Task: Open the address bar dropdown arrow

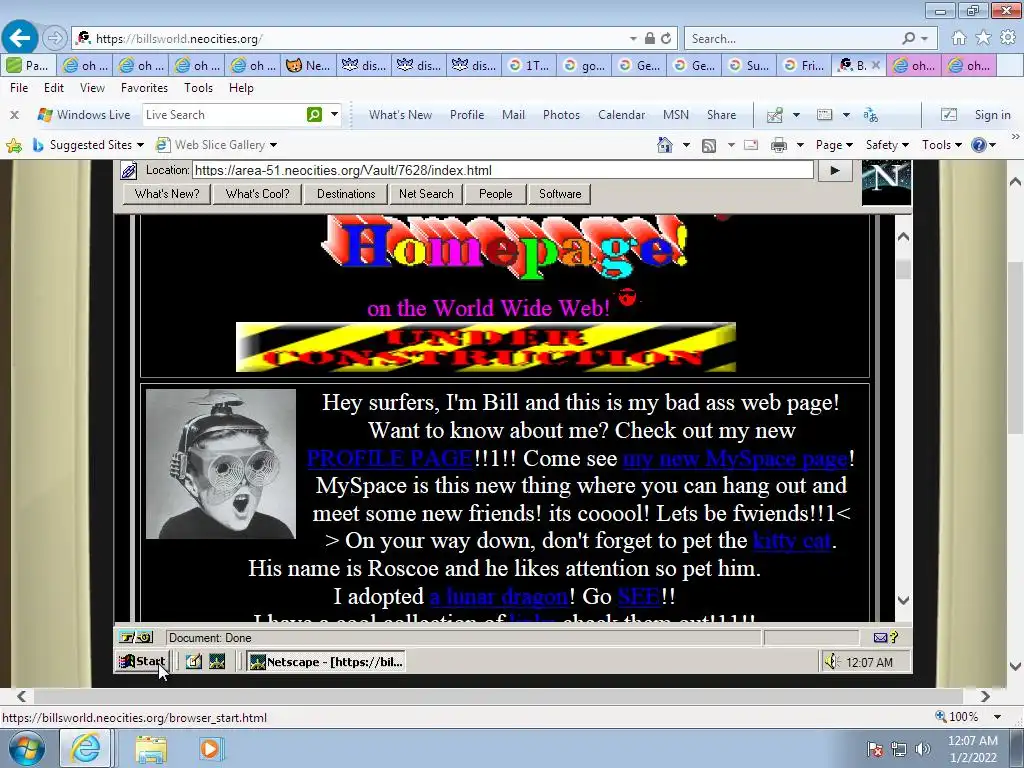Action: [x=633, y=39]
